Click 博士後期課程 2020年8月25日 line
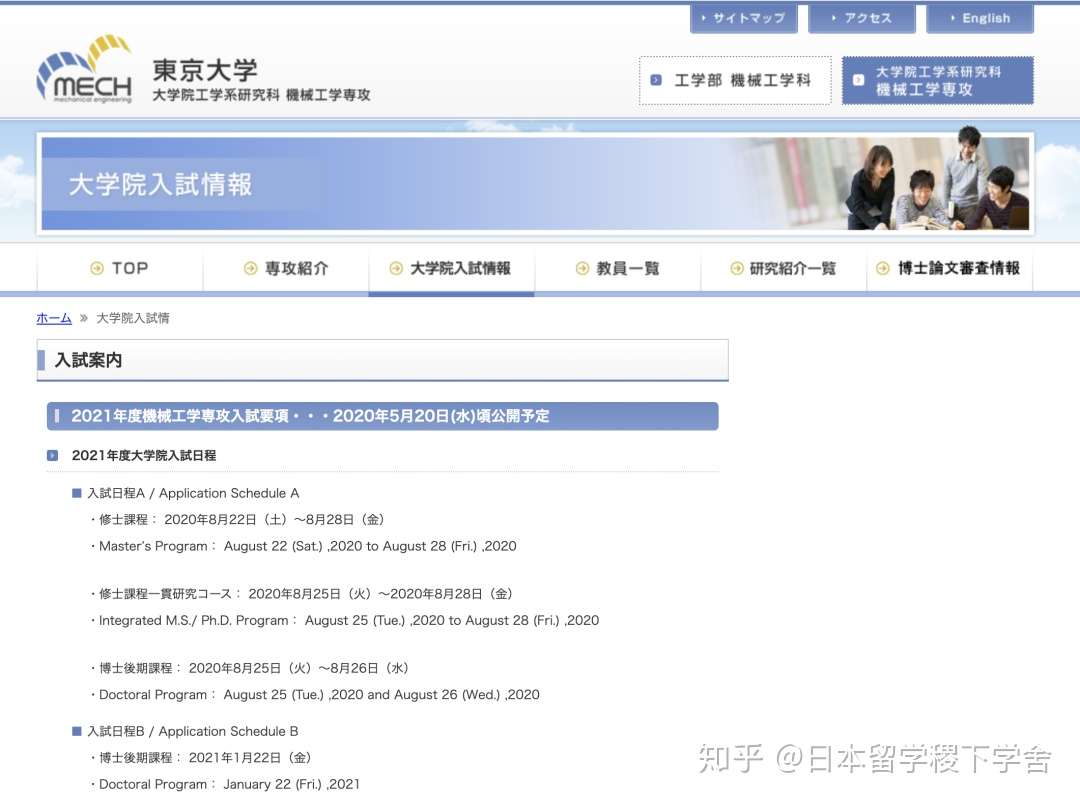The height and width of the screenshot is (803, 1080). (x=250, y=669)
